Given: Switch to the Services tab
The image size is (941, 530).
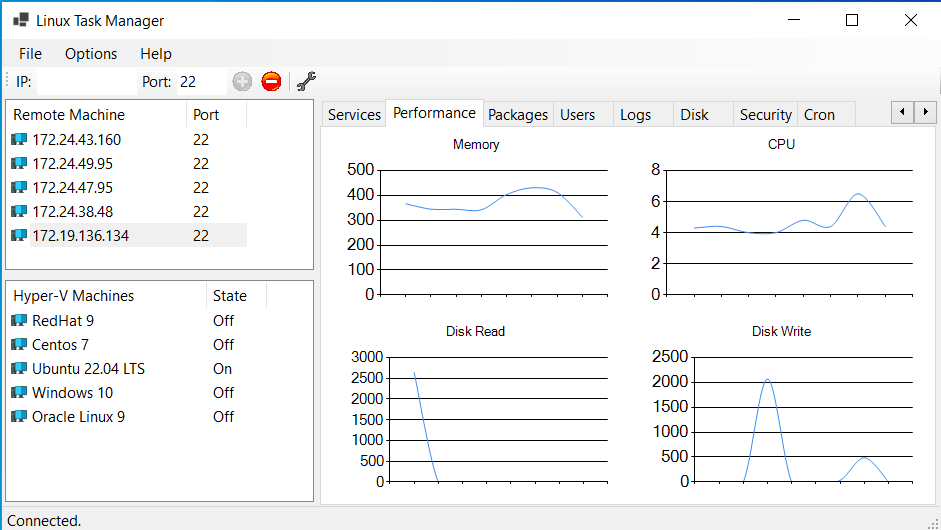Looking at the screenshot, I should [354, 115].
